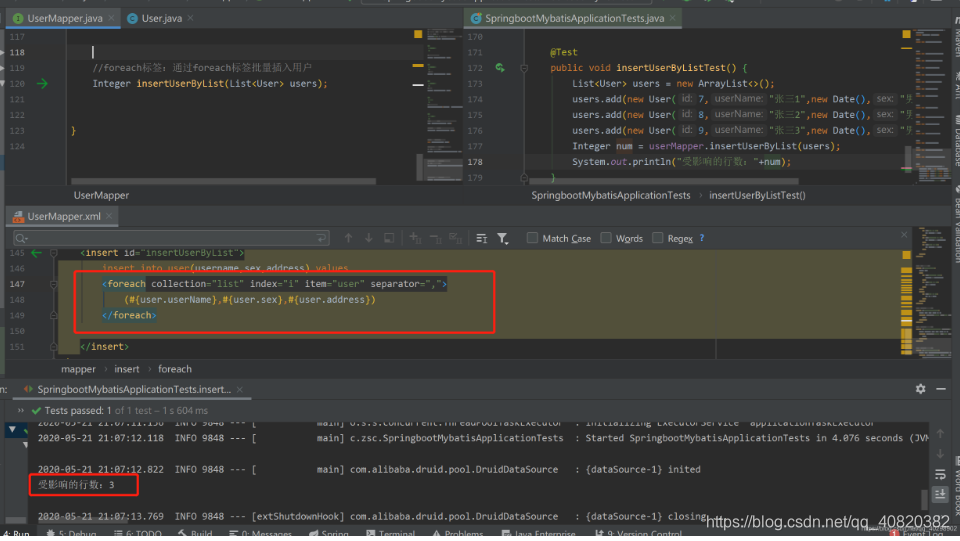The width and height of the screenshot is (960, 541).
Task: Click the inspection indicator in UserMapper.xml
Action: point(906,255)
